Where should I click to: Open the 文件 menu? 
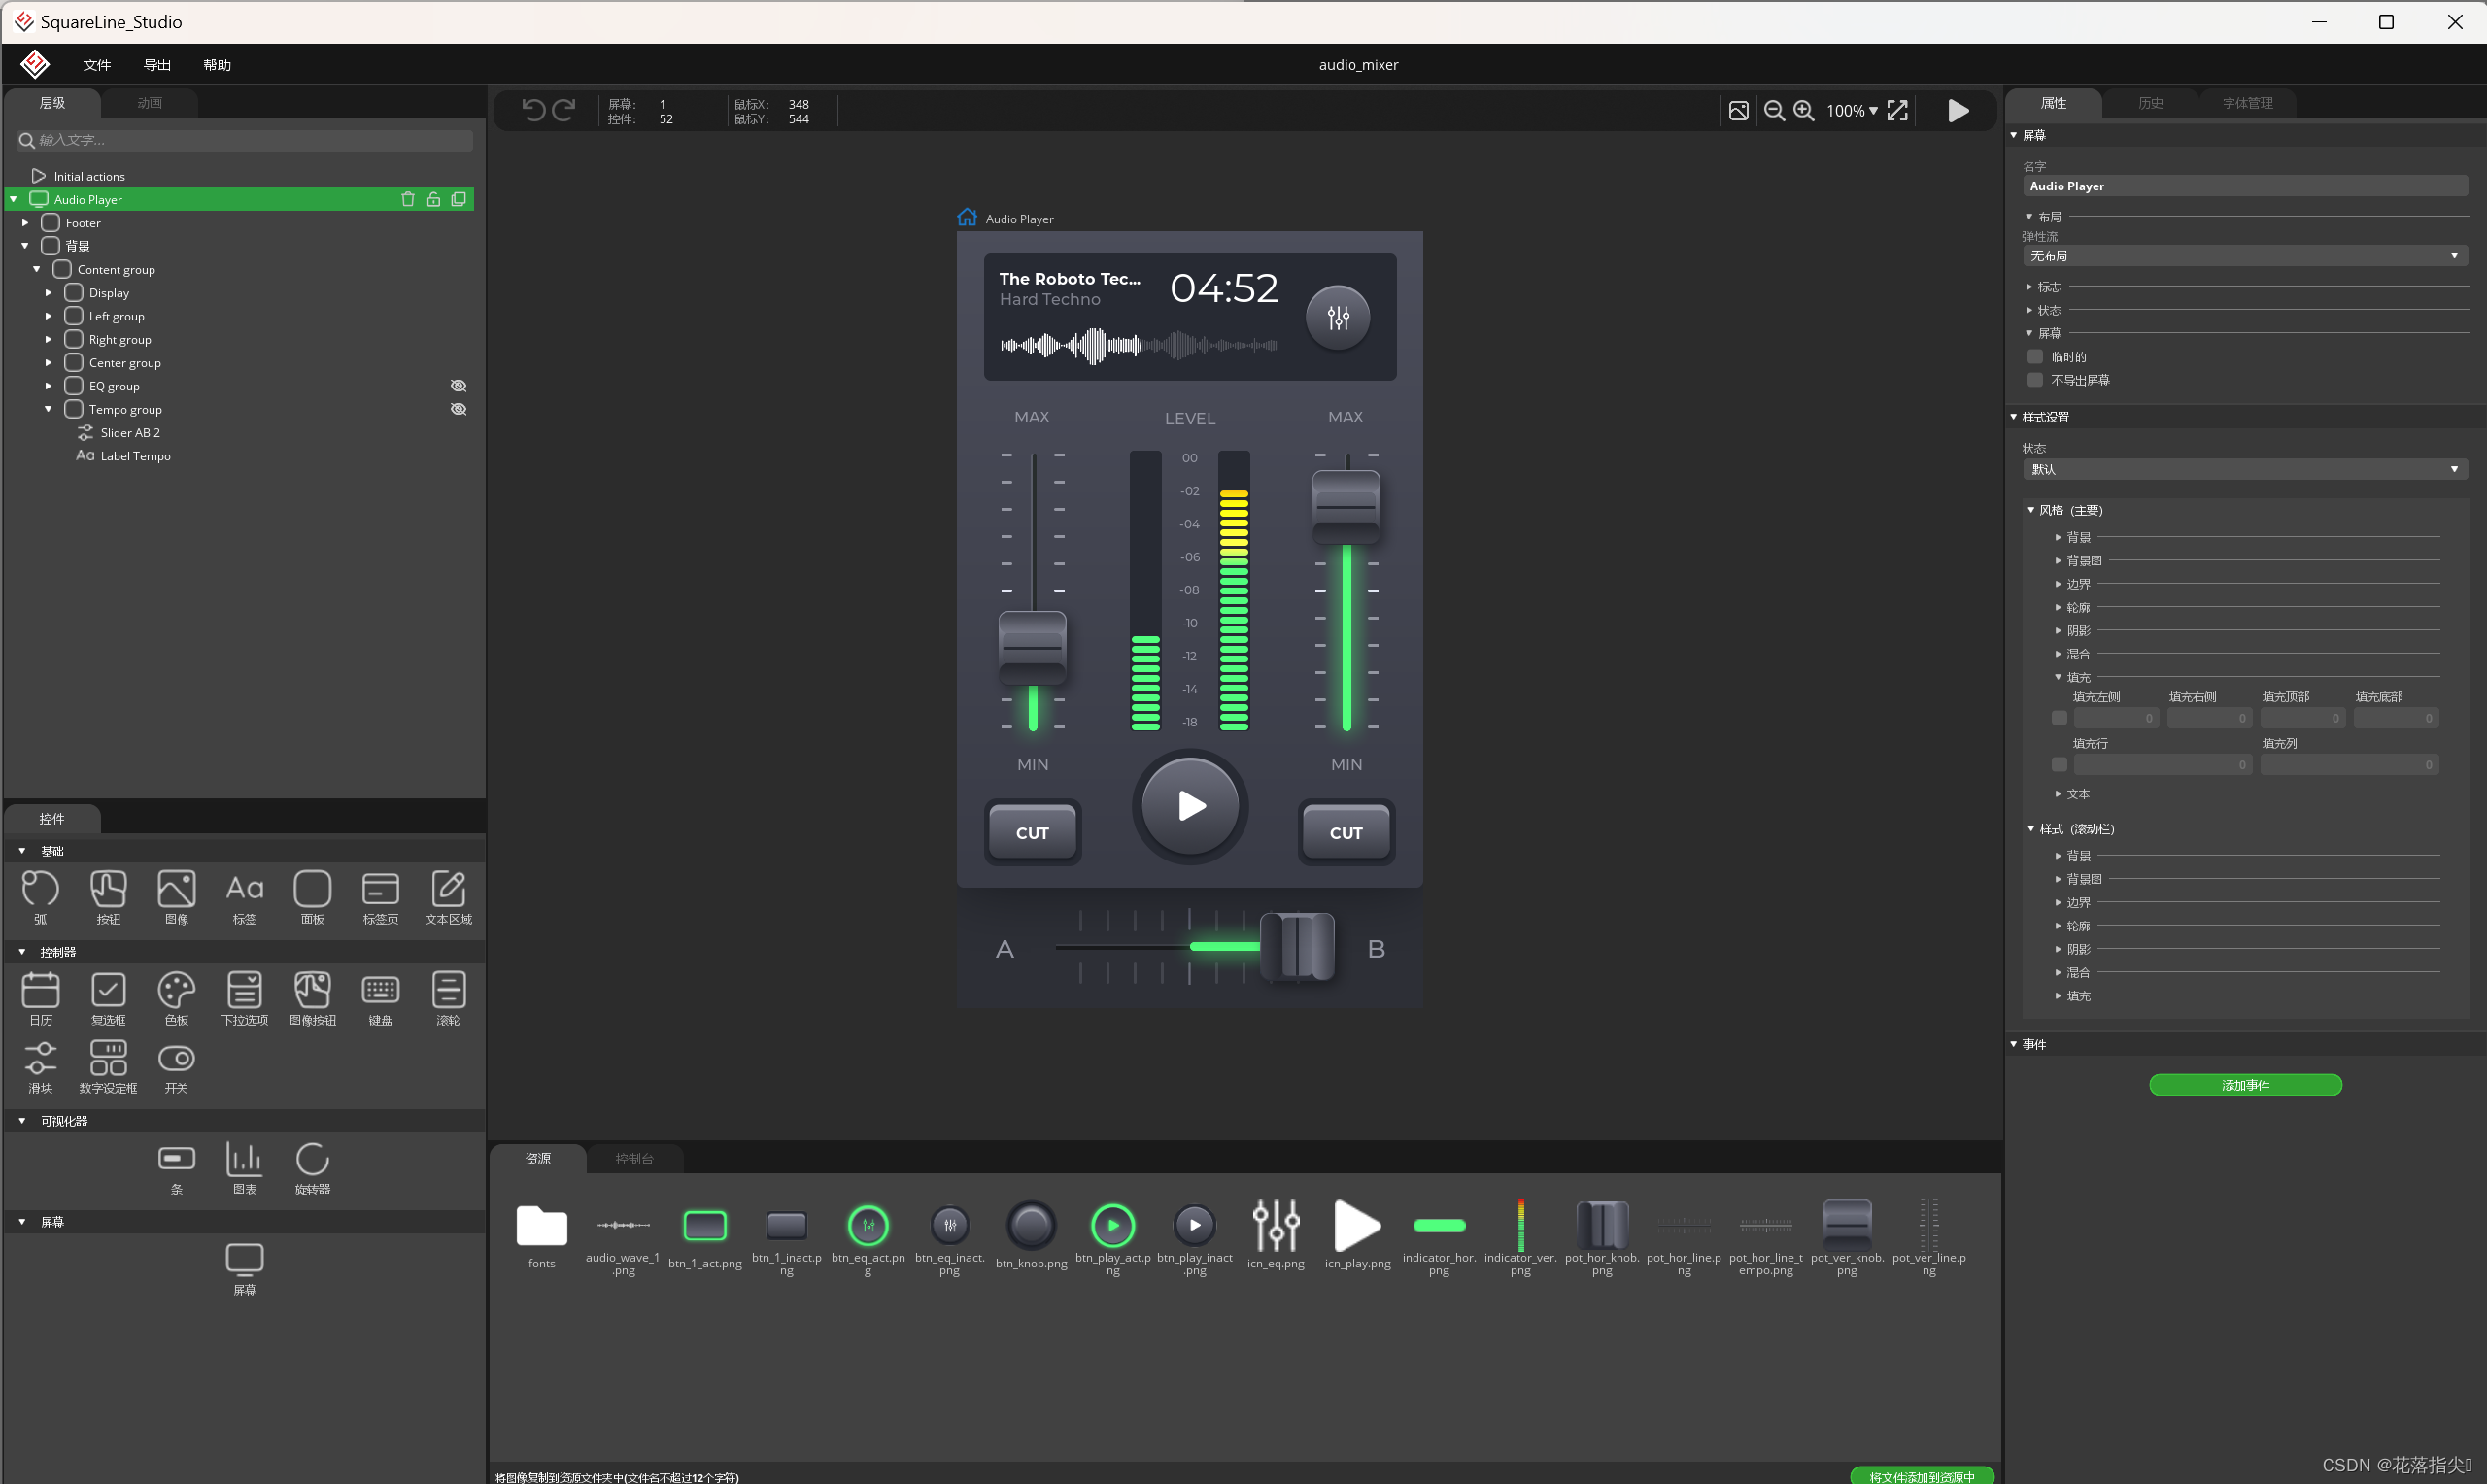pos(95,63)
